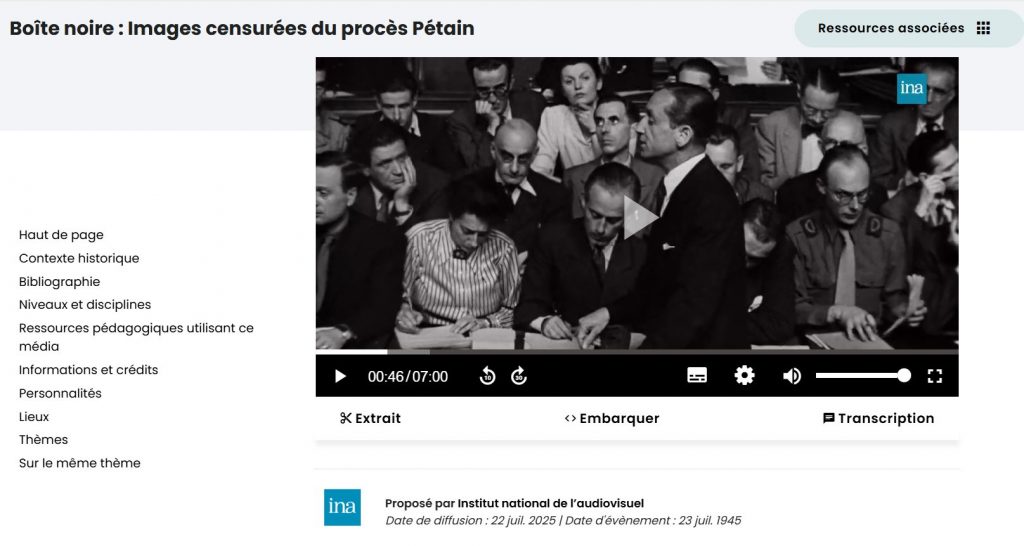Seek on the video progress bar
Image resolution: width=1024 pixels, height=546 pixels.
(637, 352)
